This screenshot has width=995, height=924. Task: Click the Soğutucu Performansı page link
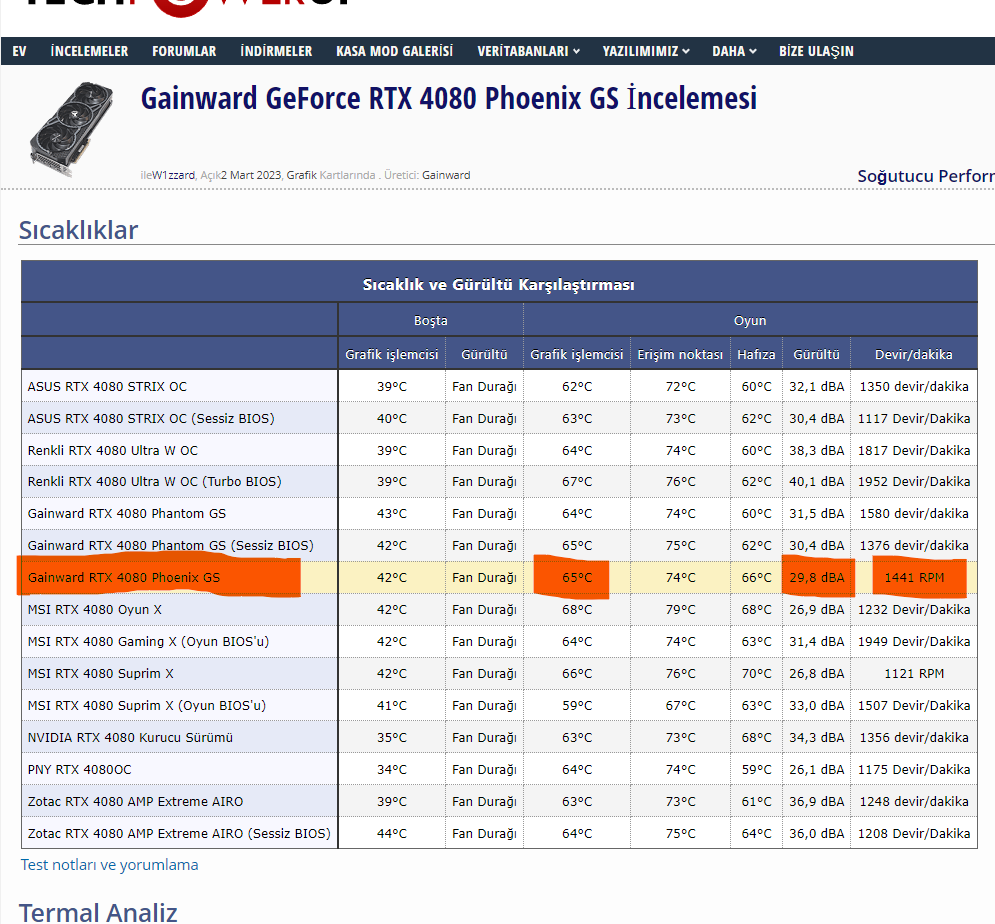(x=926, y=176)
